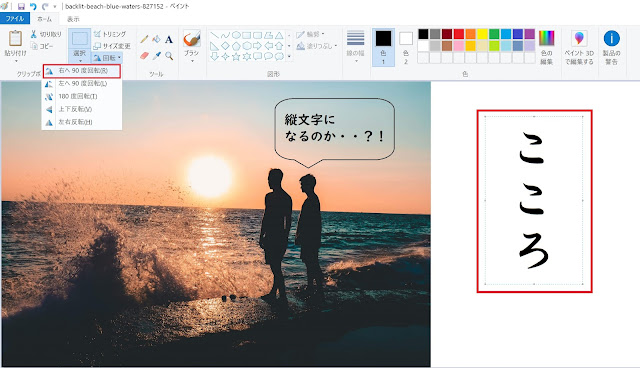Click the トリミング crop button
Image resolution: width=640 pixels, height=368 pixels.
point(110,34)
